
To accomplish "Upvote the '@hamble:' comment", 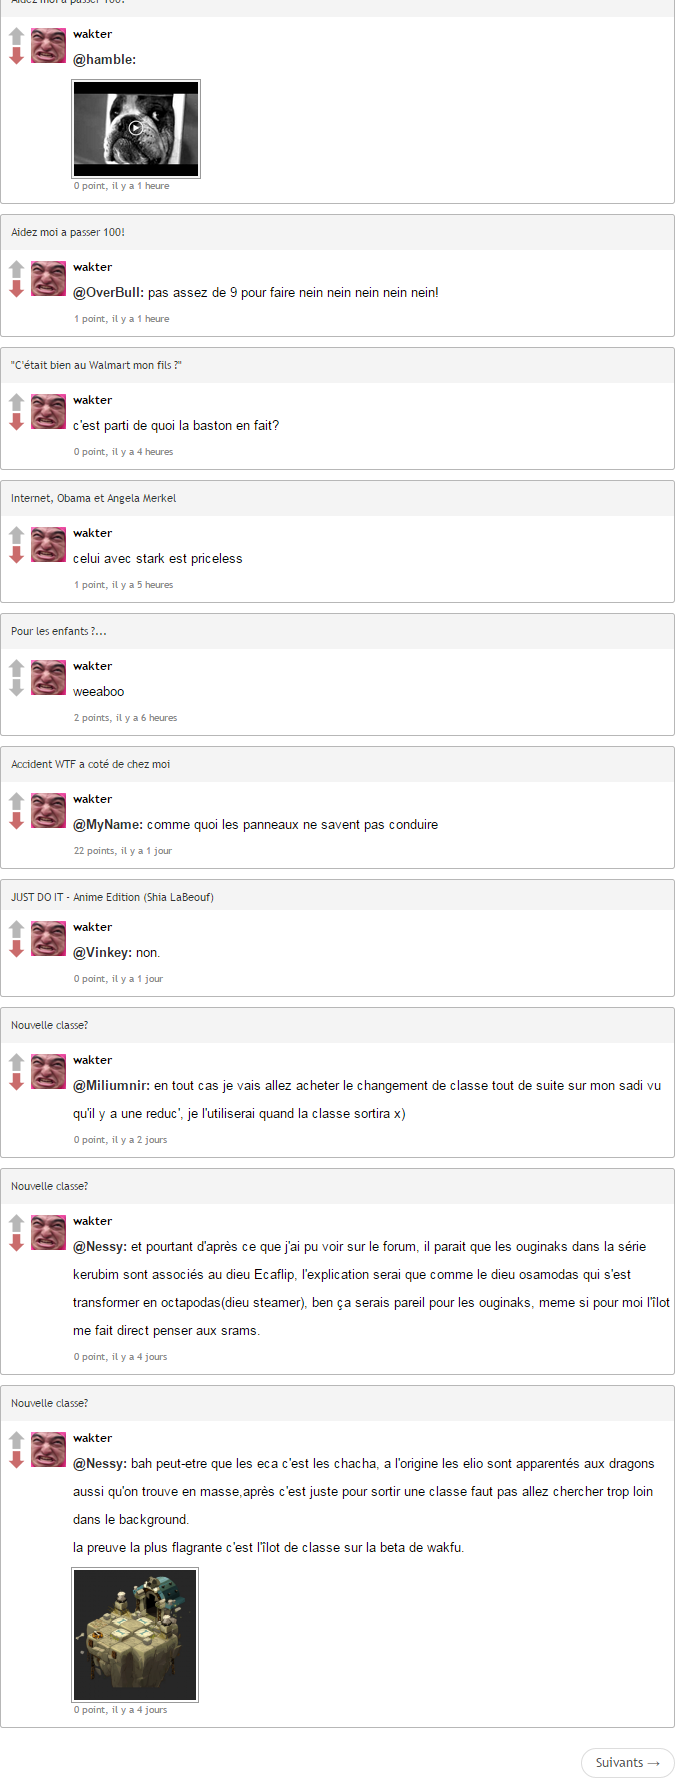I will point(16,36).
